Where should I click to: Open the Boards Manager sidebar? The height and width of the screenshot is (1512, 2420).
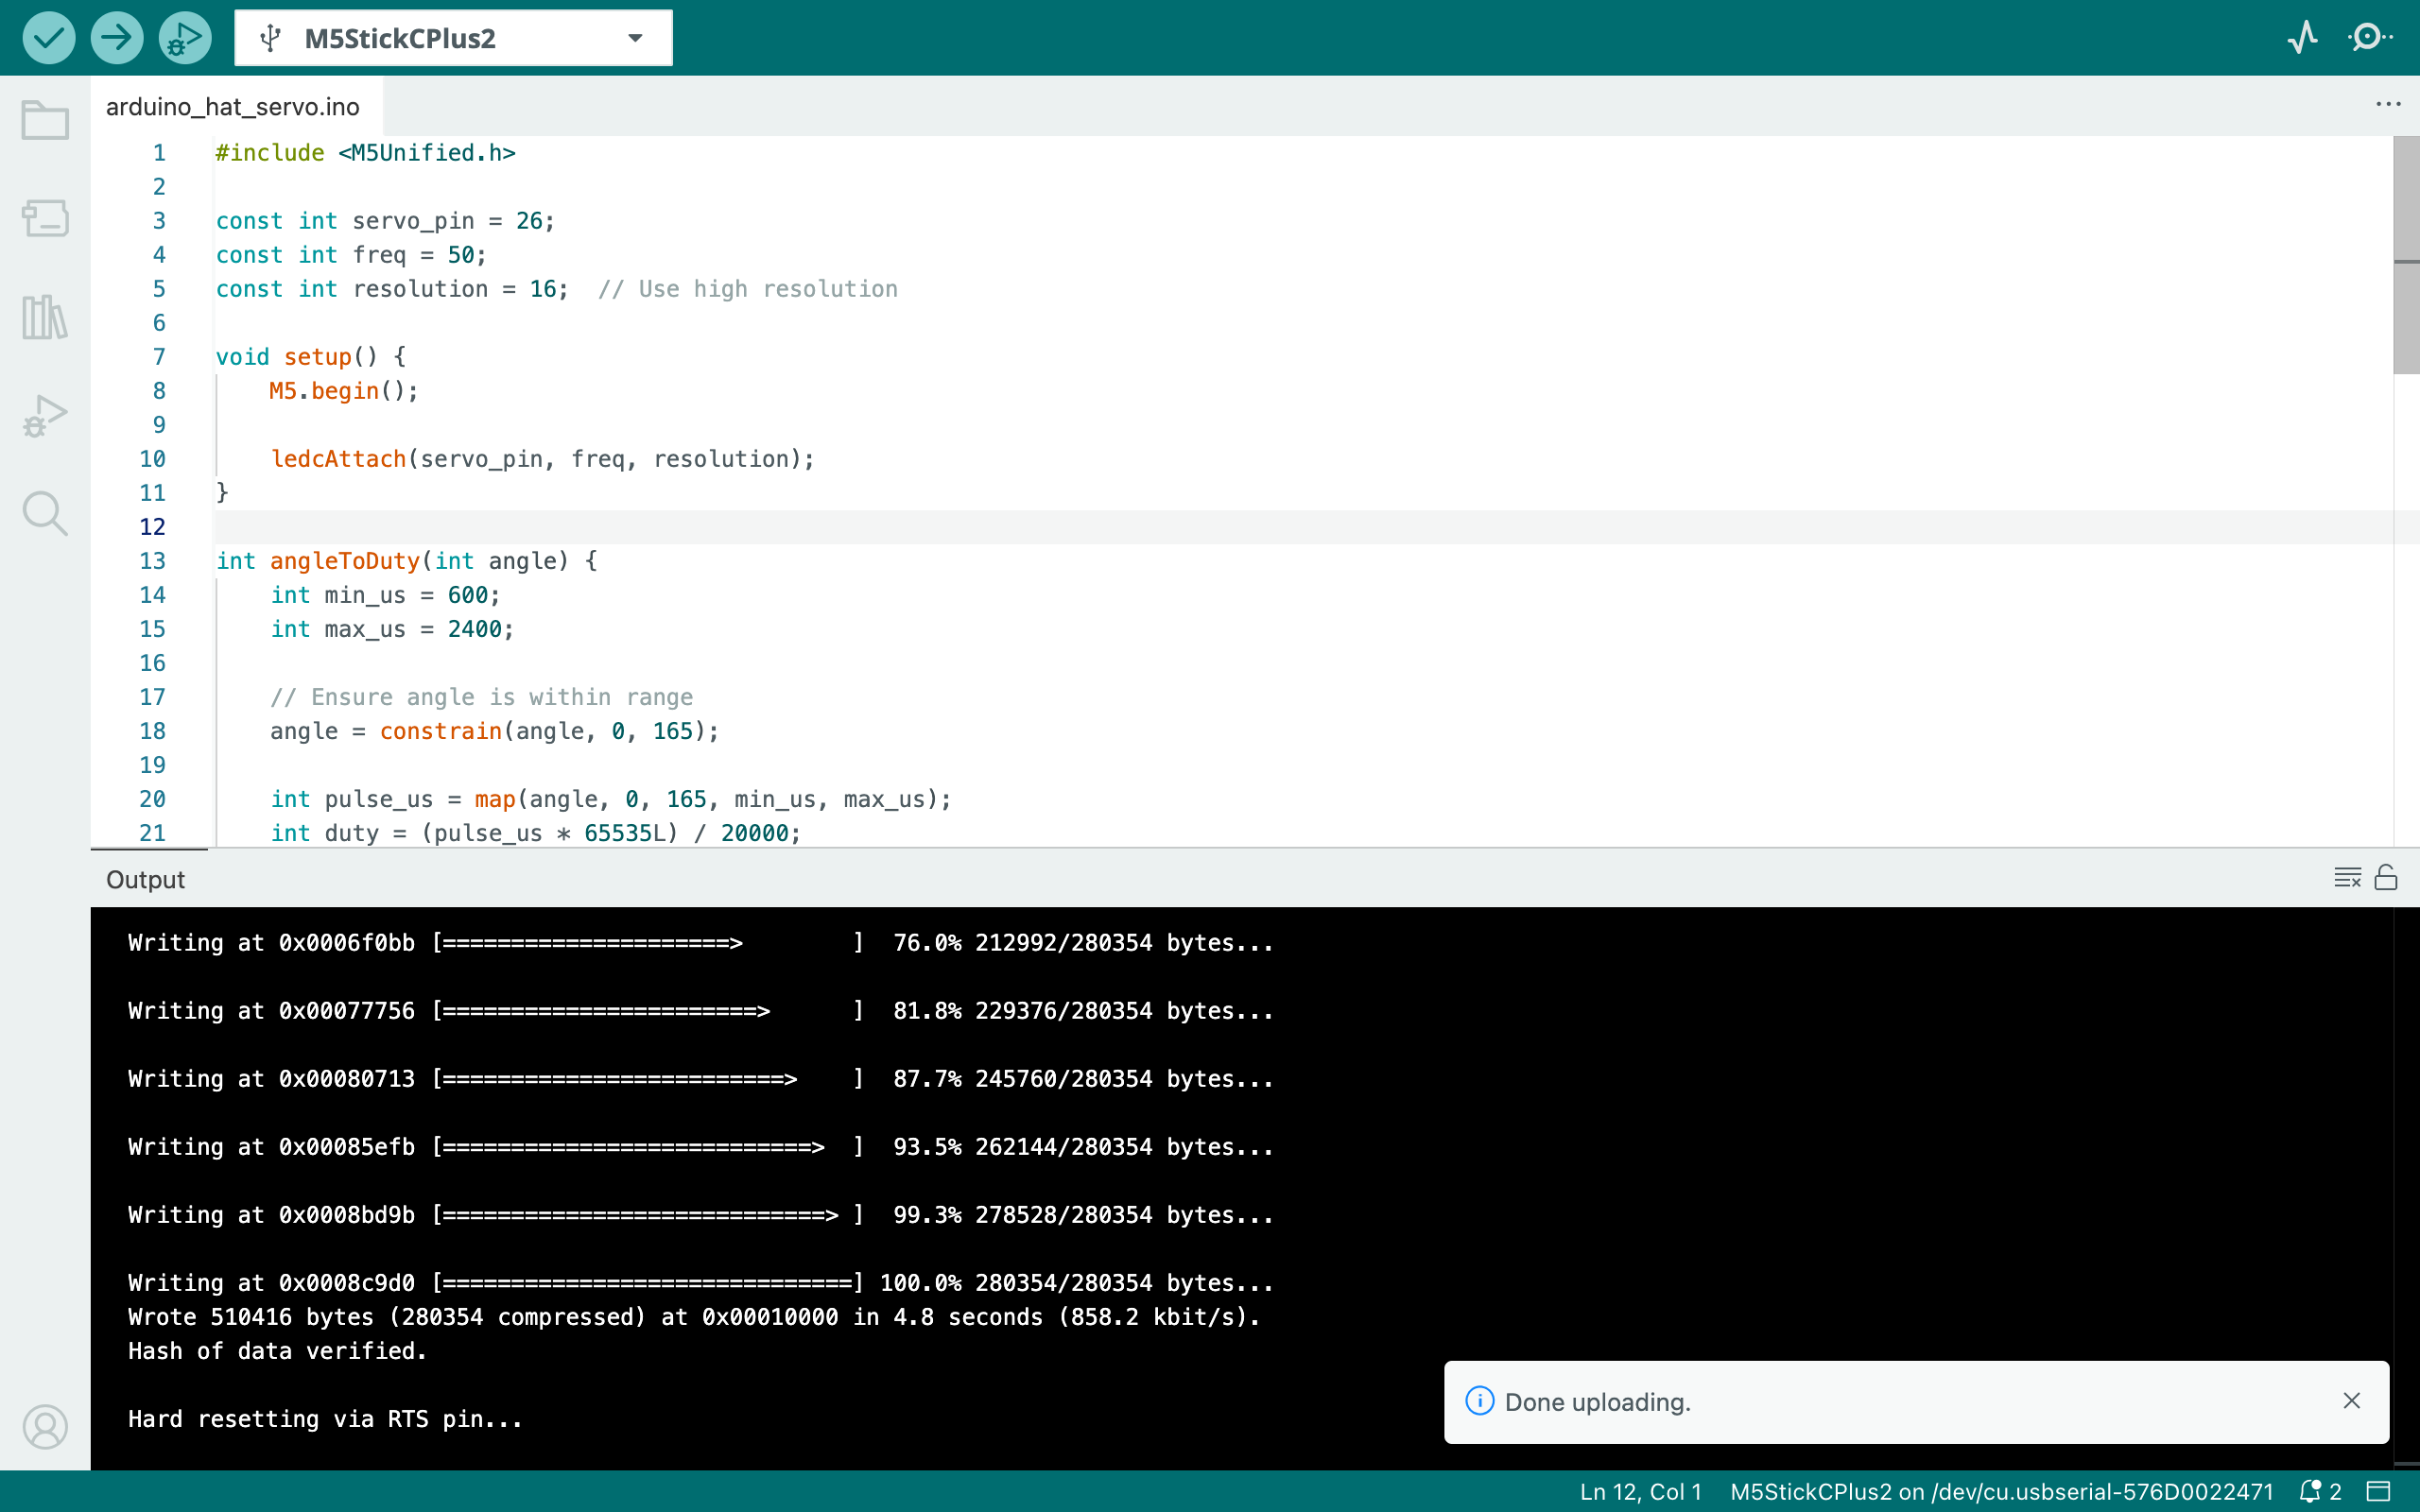[45, 217]
